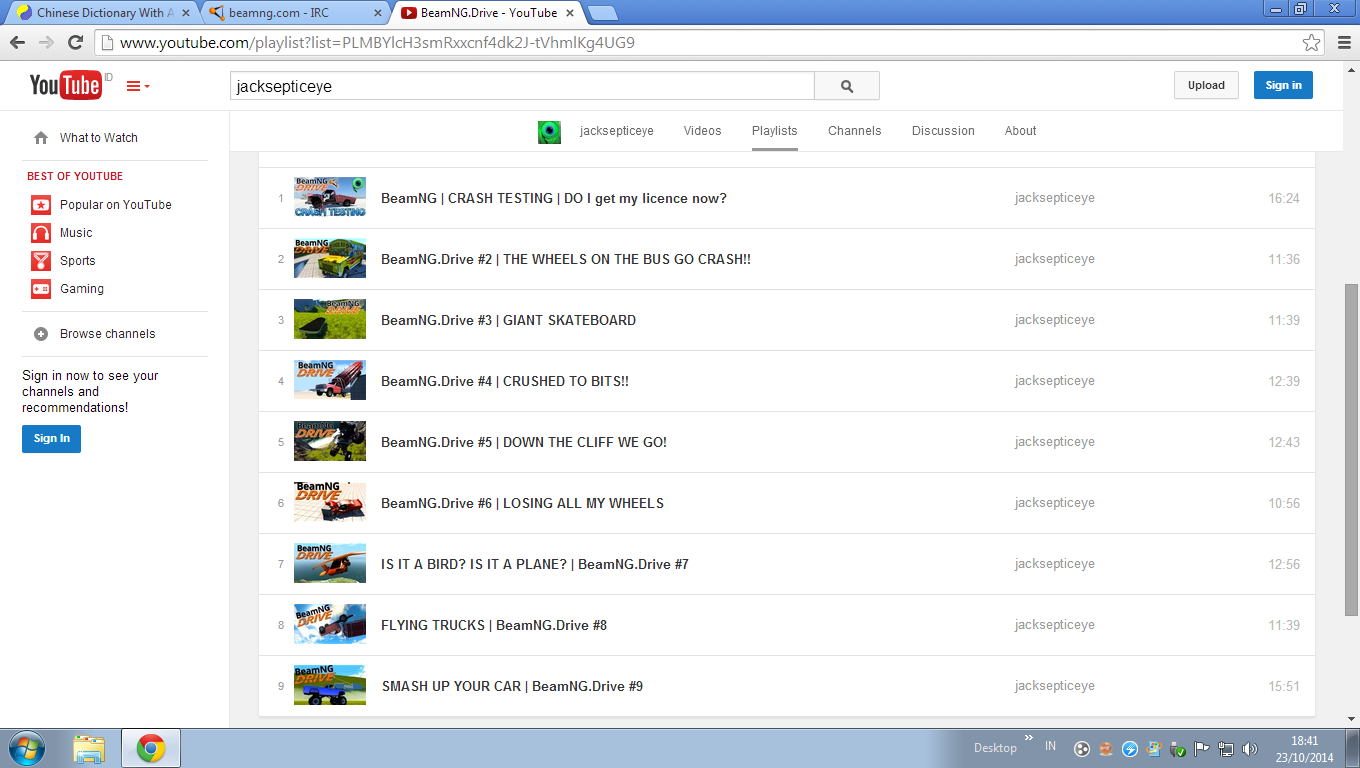The height and width of the screenshot is (768, 1360).
Task: Open video IS IT A BIRD? IS IT A PLANE?
Action: click(x=535, y=565)
